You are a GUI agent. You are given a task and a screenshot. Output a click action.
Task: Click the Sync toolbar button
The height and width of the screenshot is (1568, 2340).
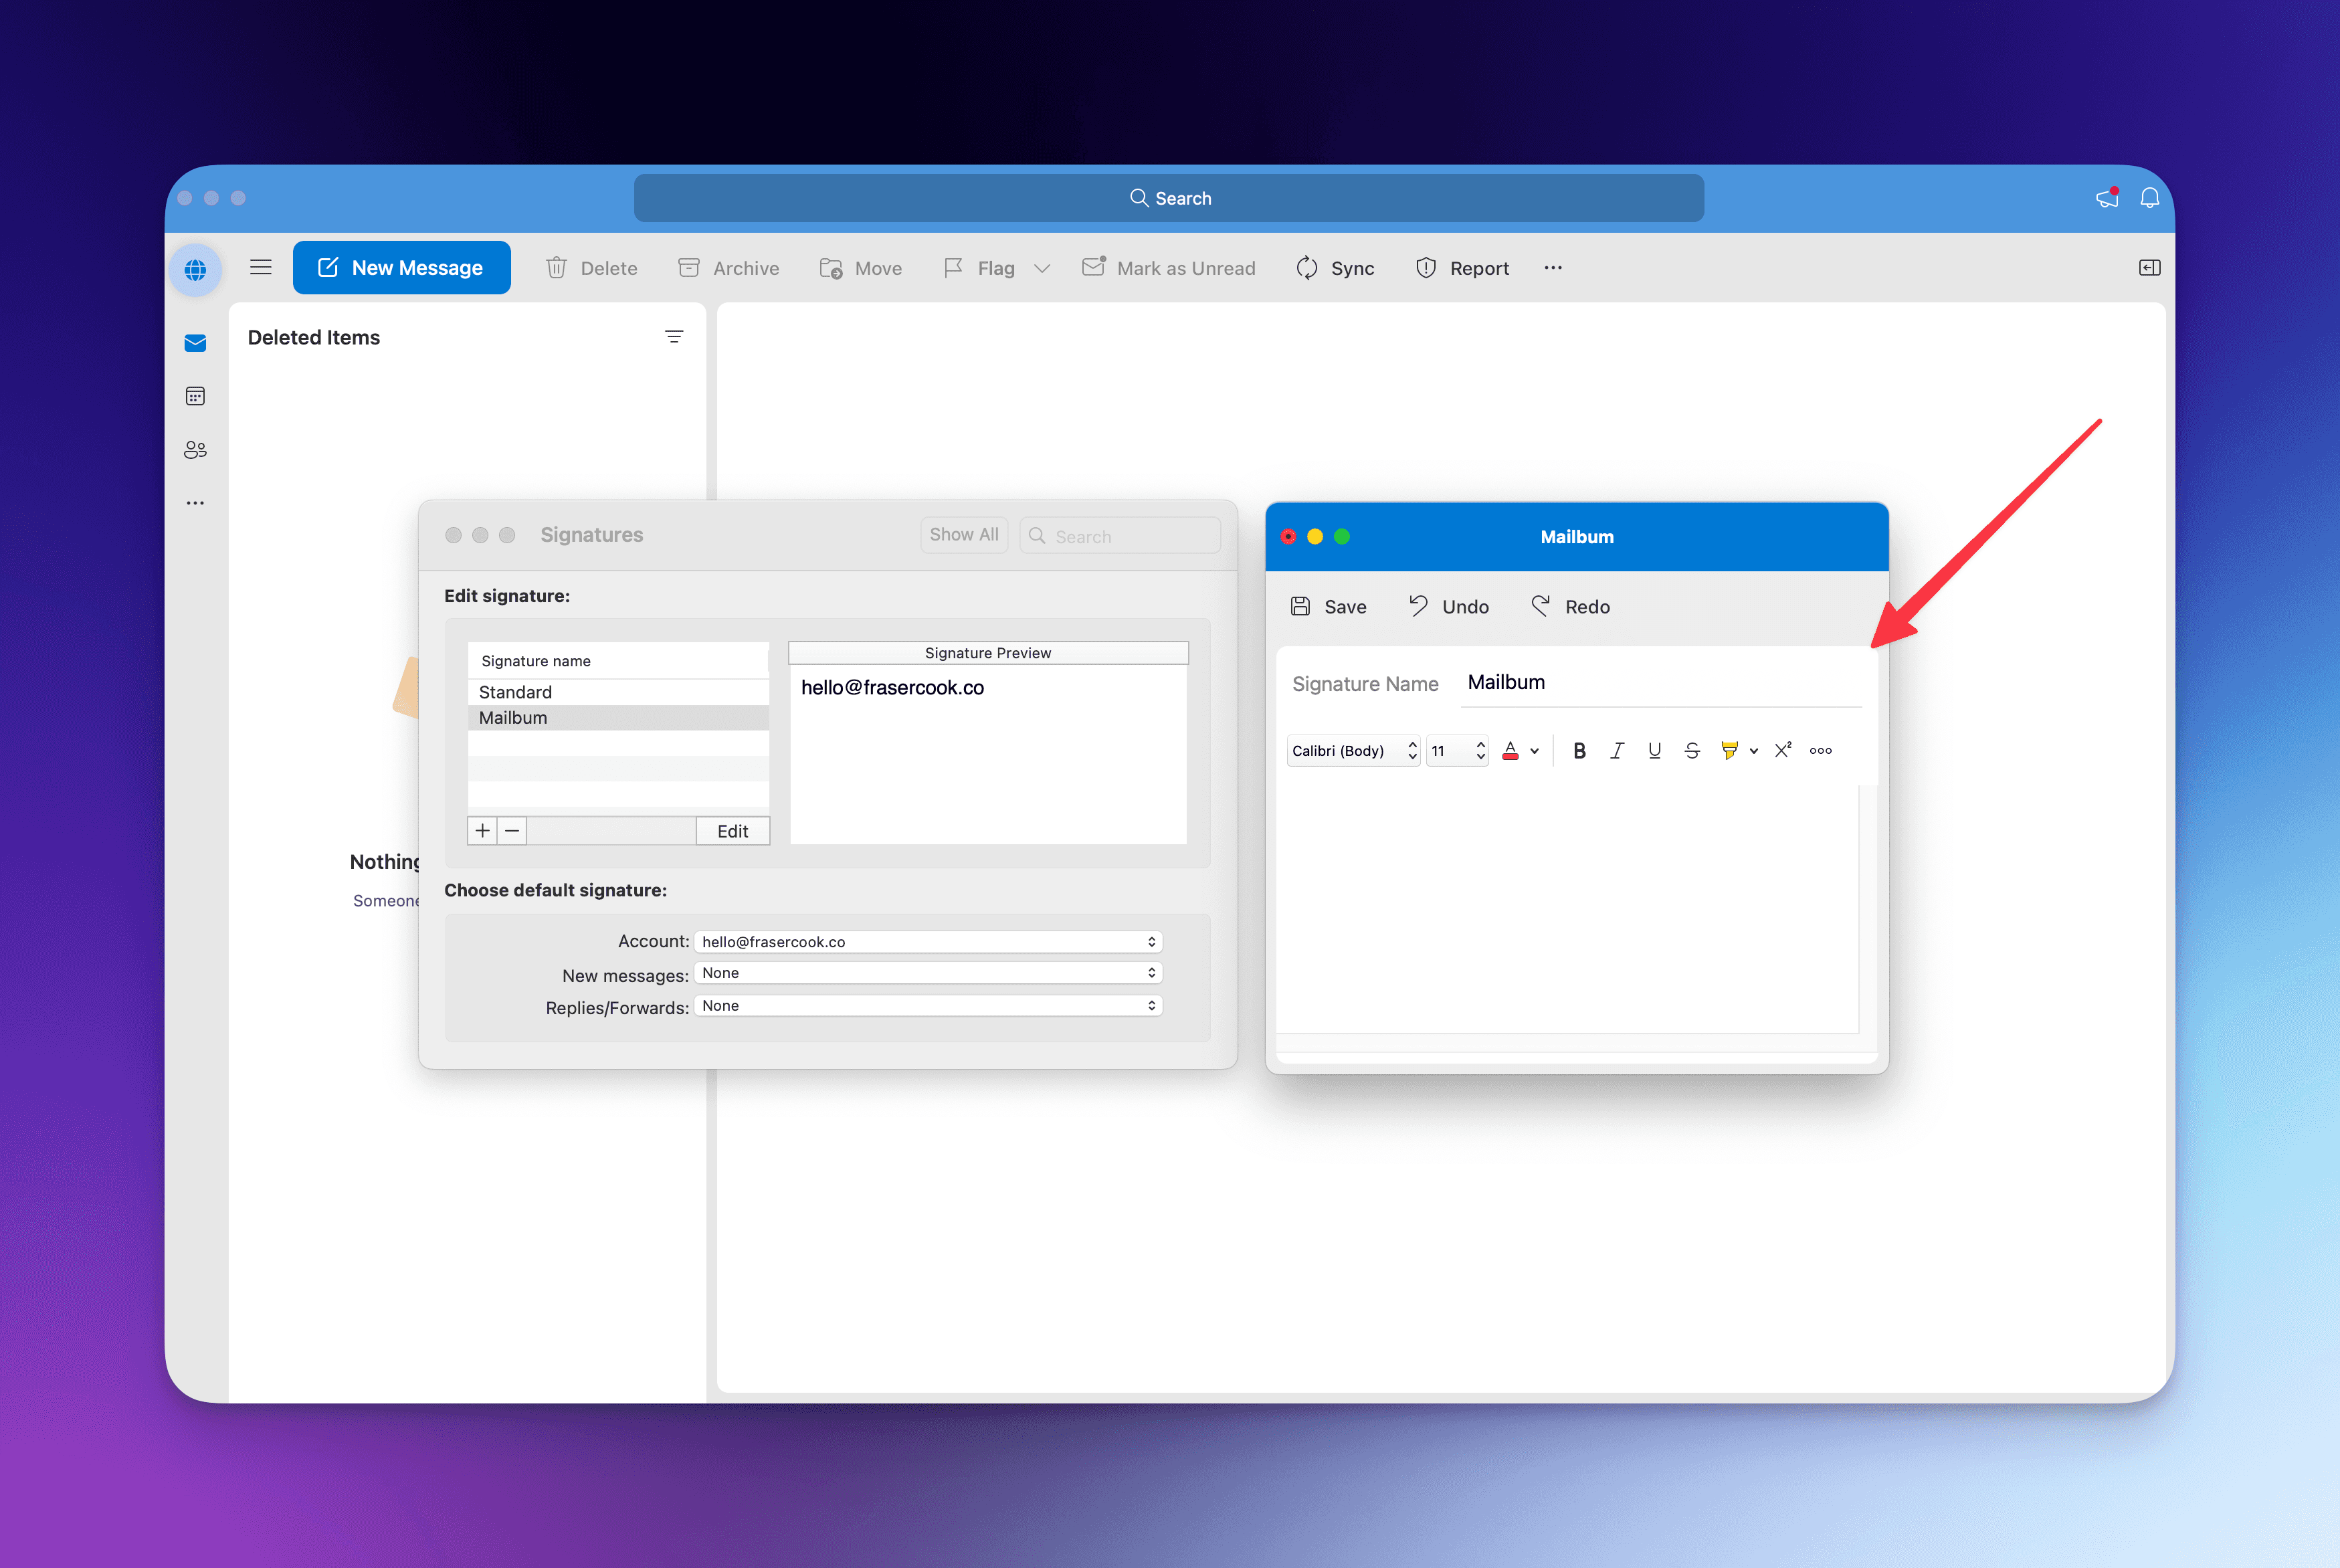[x=1335, y=268]
